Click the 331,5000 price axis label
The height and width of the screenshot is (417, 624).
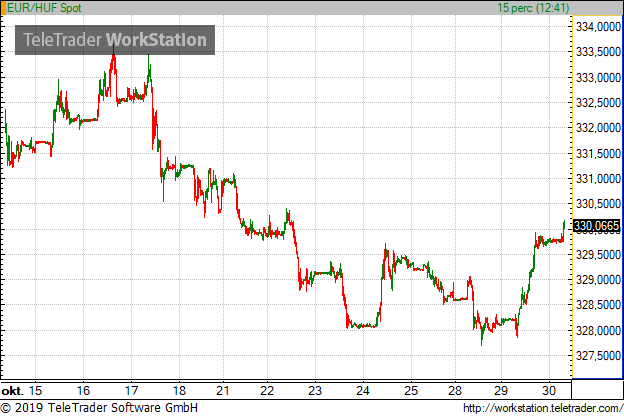coord(598,154)
